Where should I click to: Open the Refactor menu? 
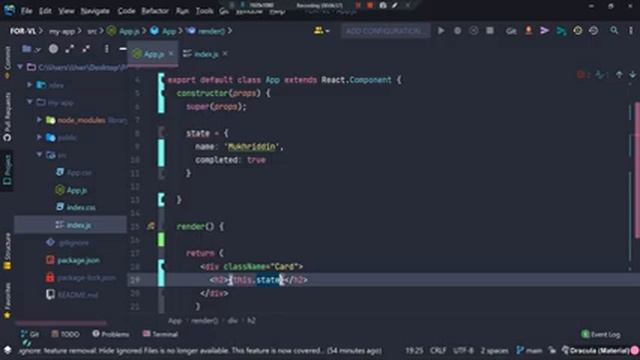[155, 11]
